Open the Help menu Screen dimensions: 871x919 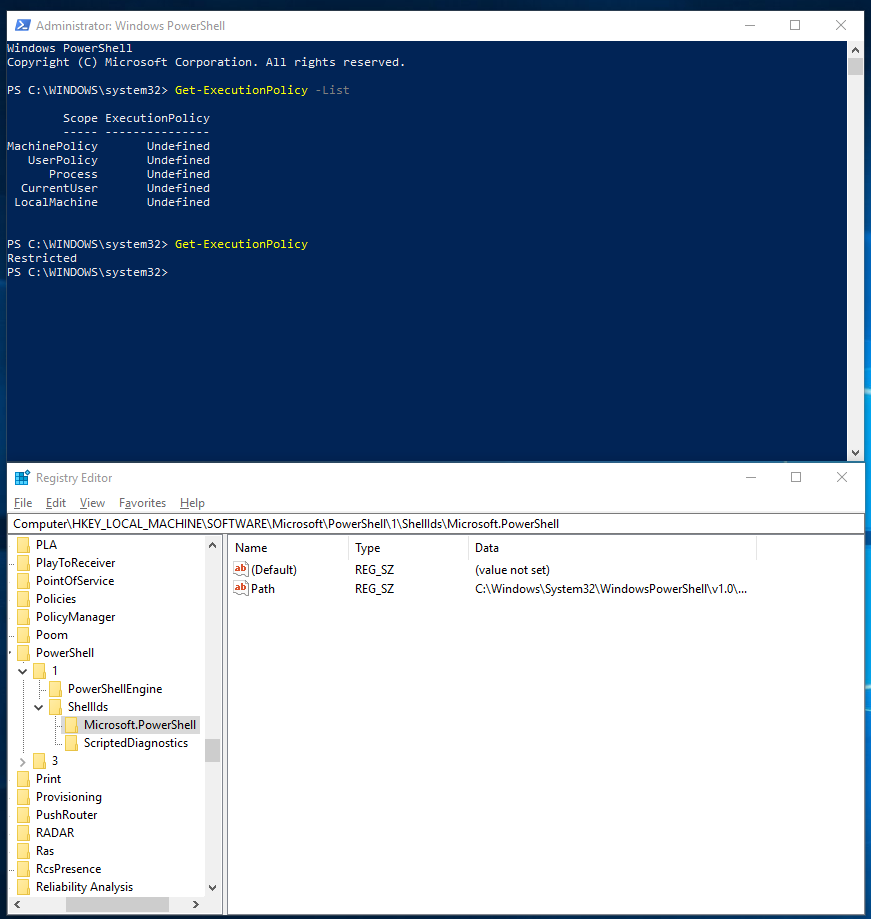pyautogui.click(x=192, y=502)
